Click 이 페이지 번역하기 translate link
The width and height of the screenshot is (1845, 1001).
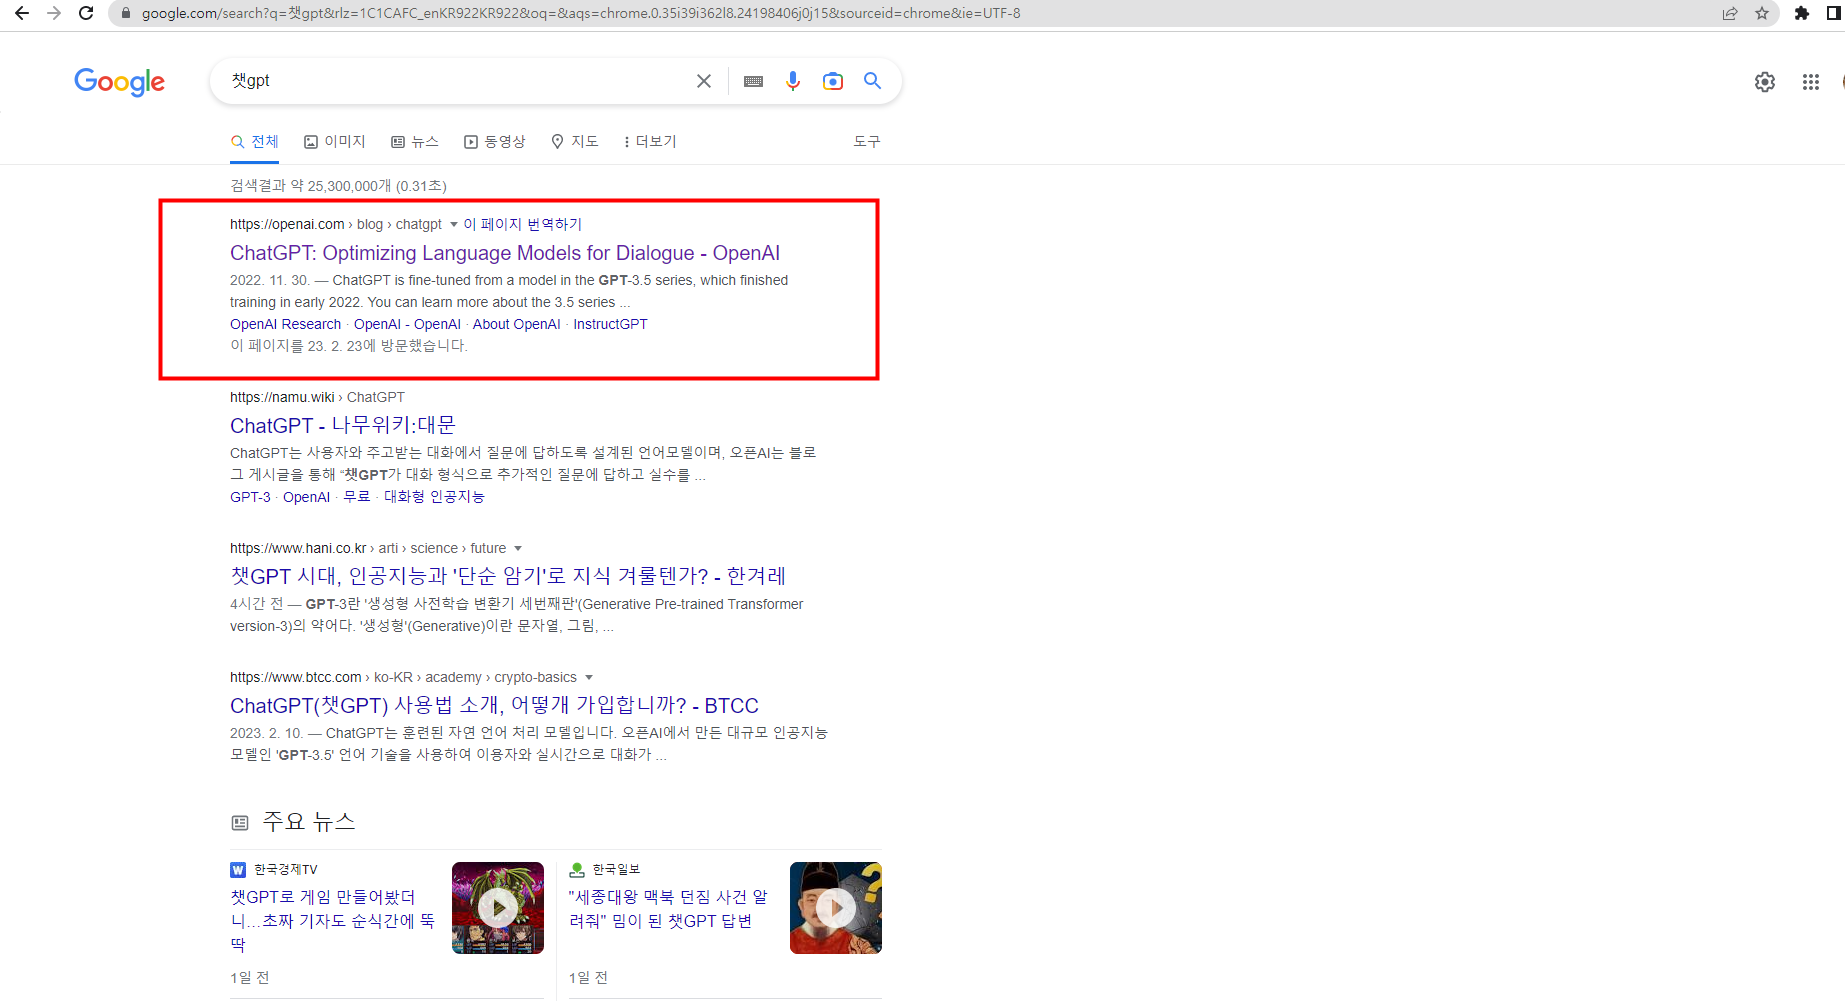(522, 224)
